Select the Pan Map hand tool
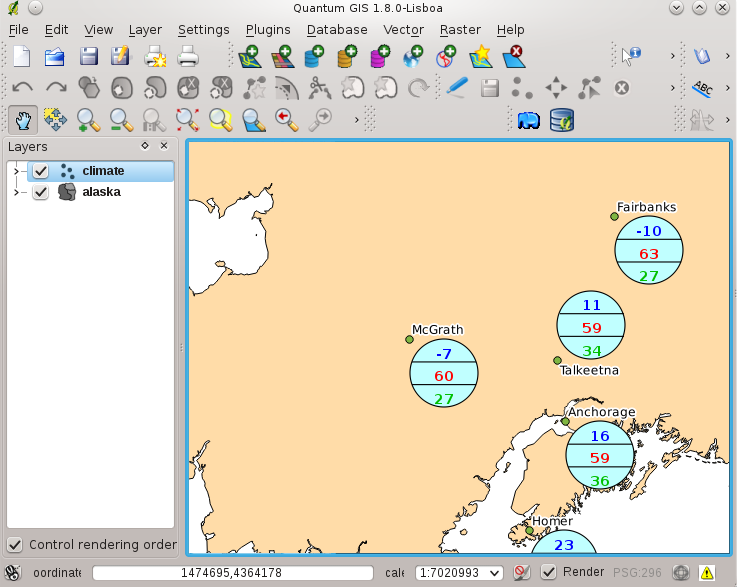737x587 pixels. point(23,121)
